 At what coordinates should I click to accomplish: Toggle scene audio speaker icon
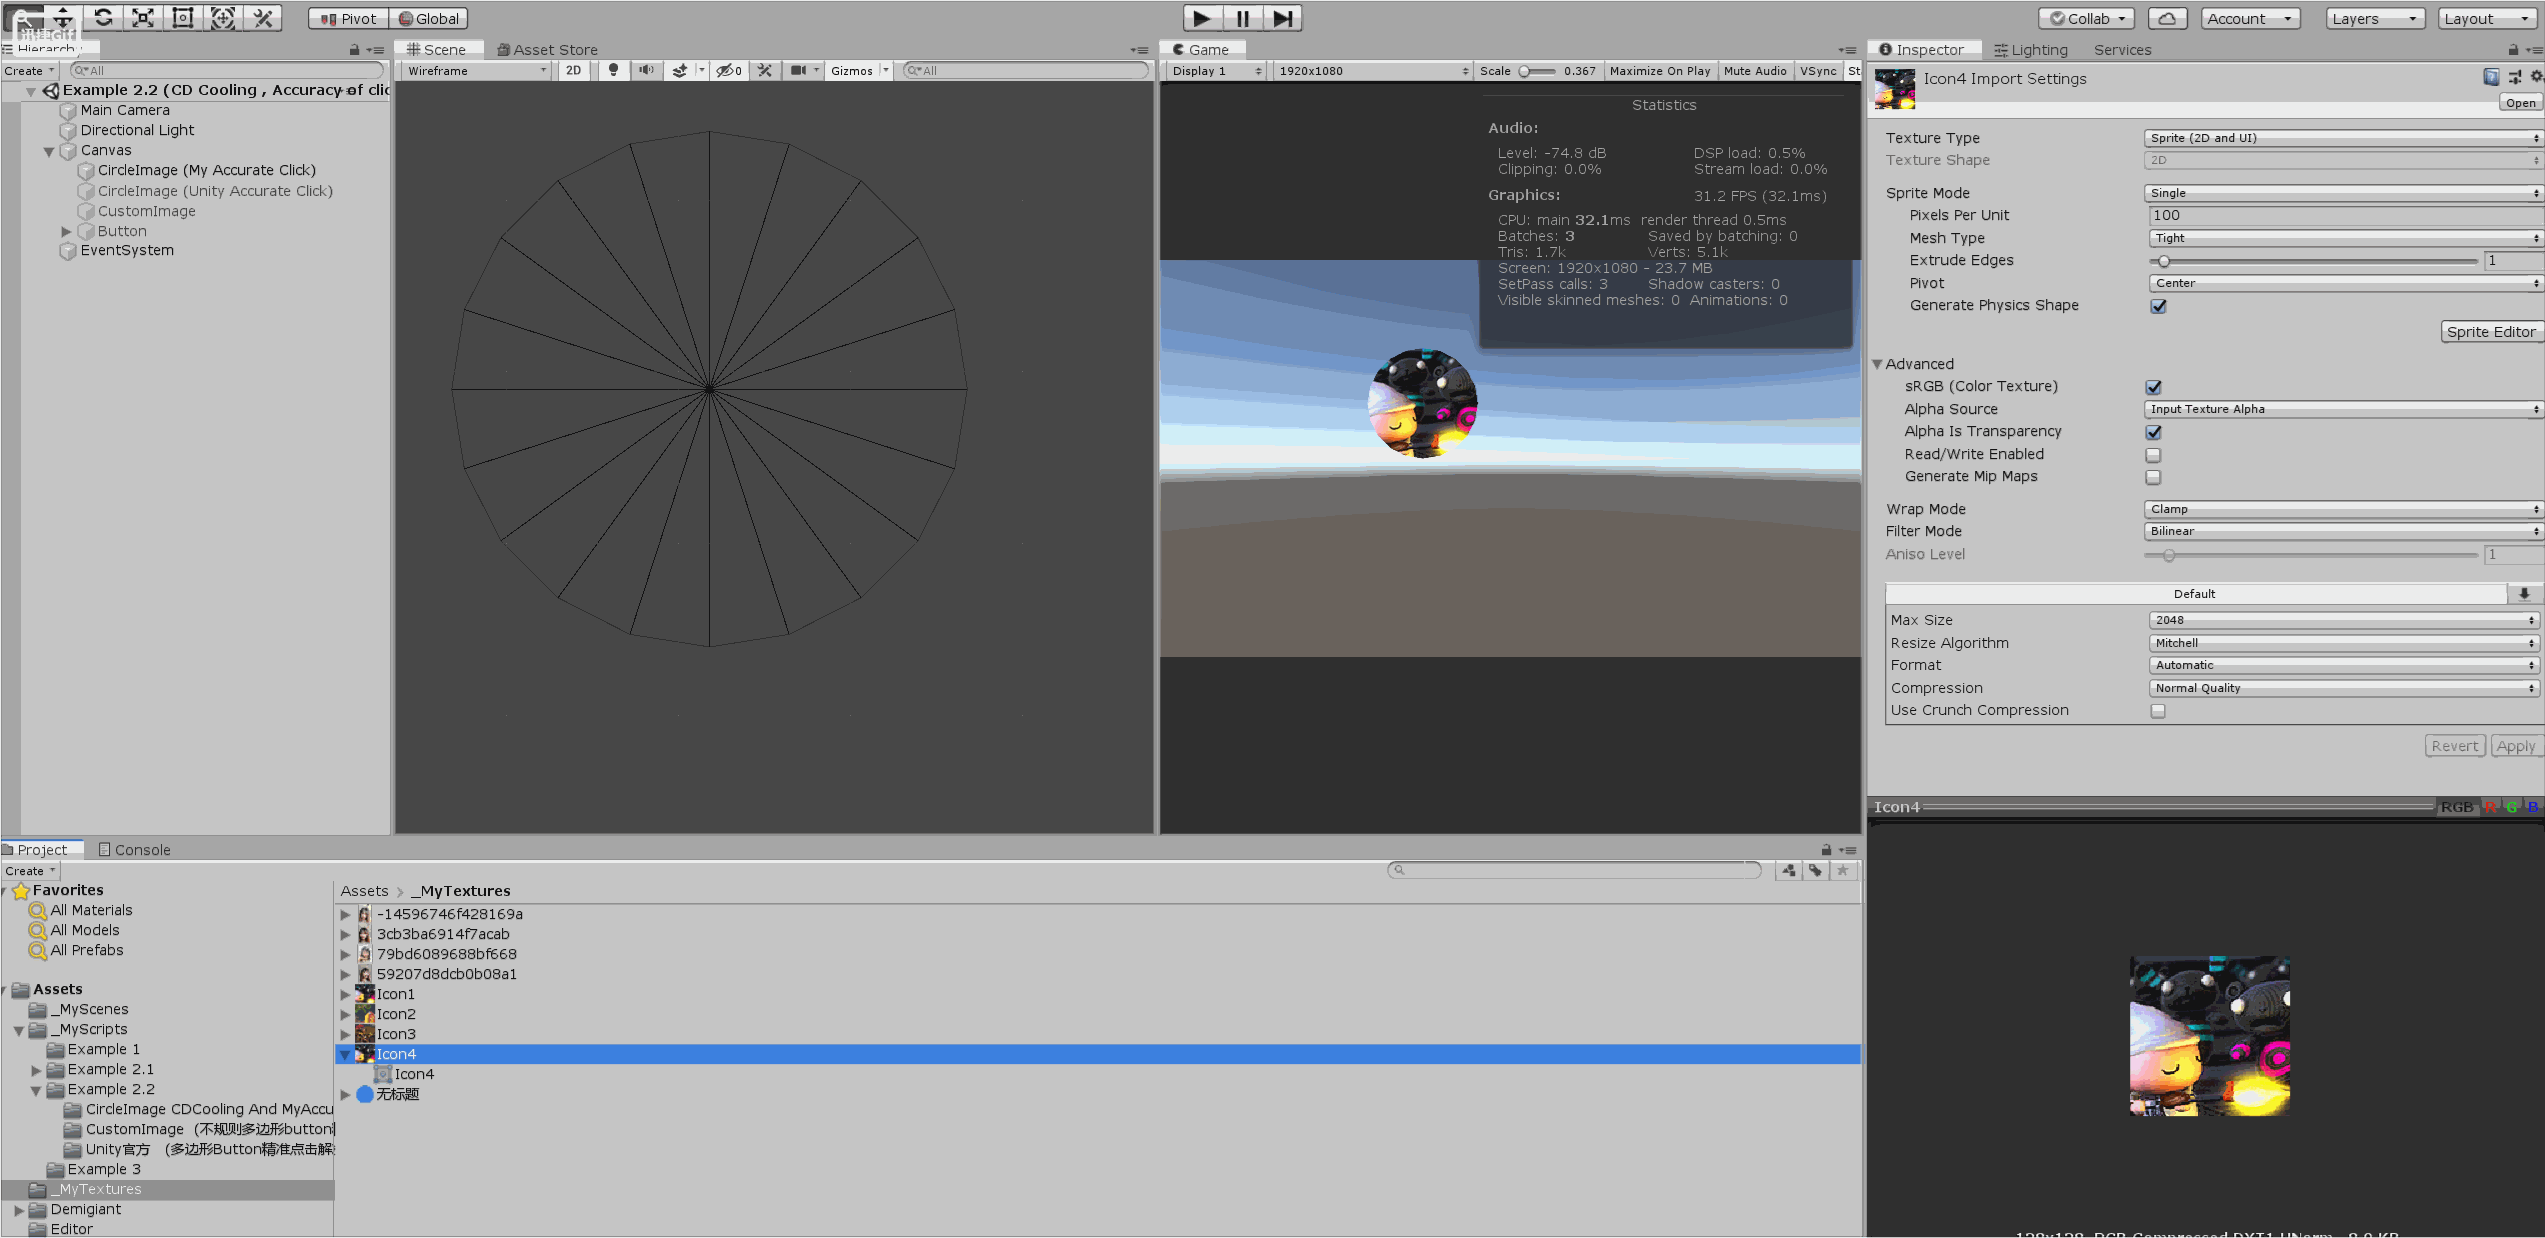646,70
